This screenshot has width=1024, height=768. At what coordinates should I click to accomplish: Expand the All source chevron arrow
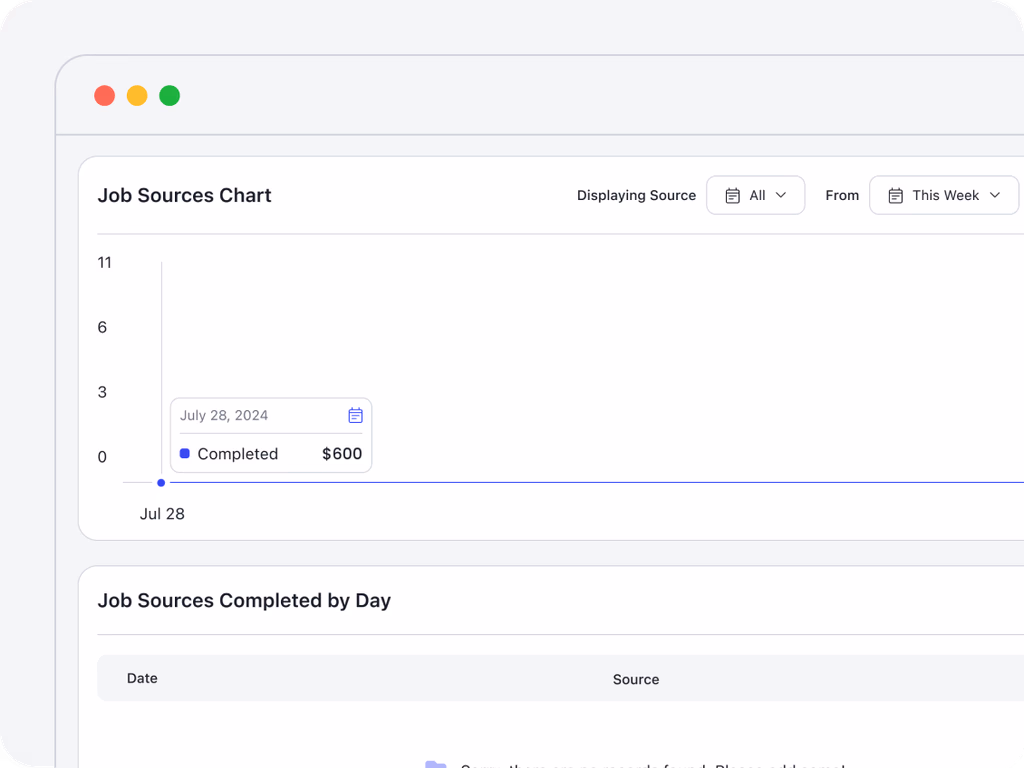pos(781,196)
